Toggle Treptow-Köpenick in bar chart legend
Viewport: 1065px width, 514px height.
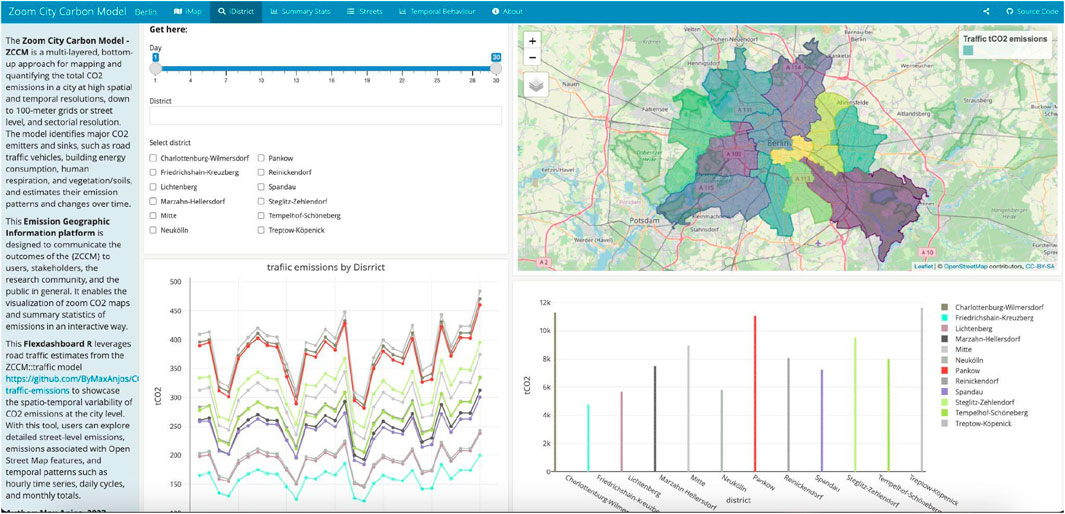click(x=977, y=423)
